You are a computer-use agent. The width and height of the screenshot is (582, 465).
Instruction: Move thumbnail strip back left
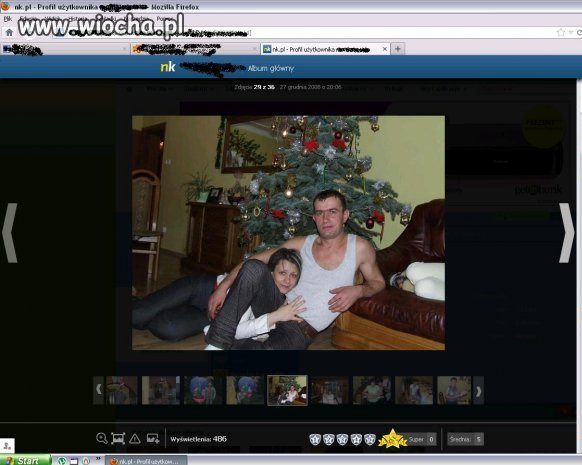[x=98, y=390]
